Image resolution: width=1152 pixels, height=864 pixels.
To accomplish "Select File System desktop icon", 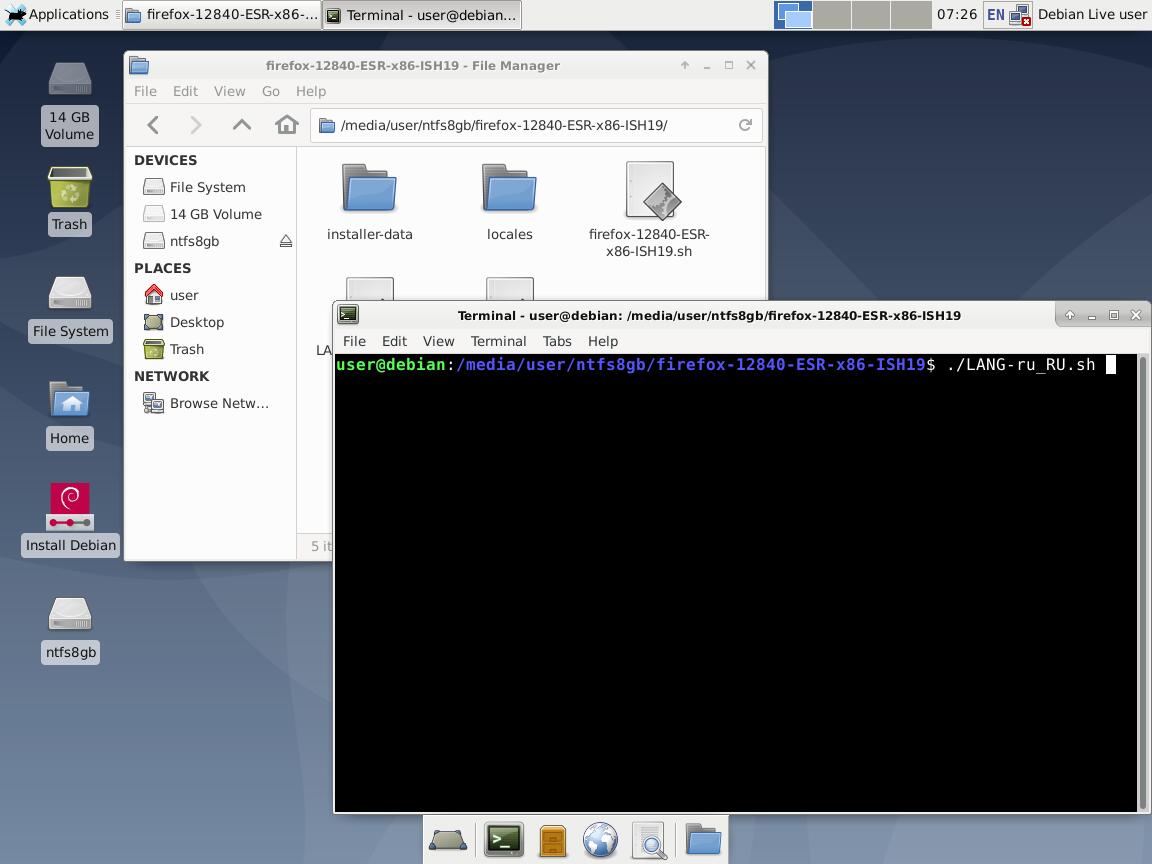I will 71,308.
